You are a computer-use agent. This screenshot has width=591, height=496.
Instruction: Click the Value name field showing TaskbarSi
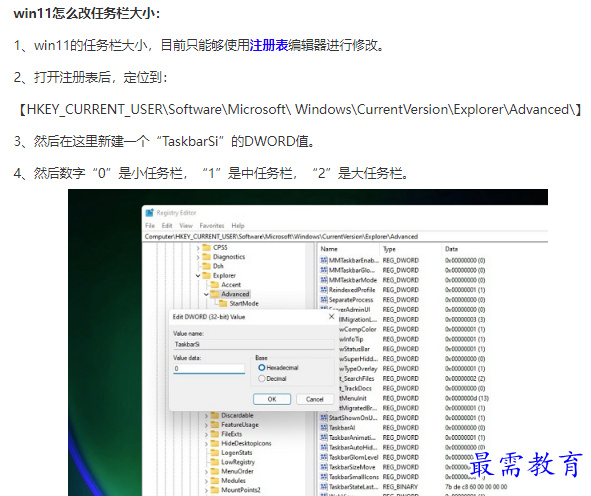(254, 344)
